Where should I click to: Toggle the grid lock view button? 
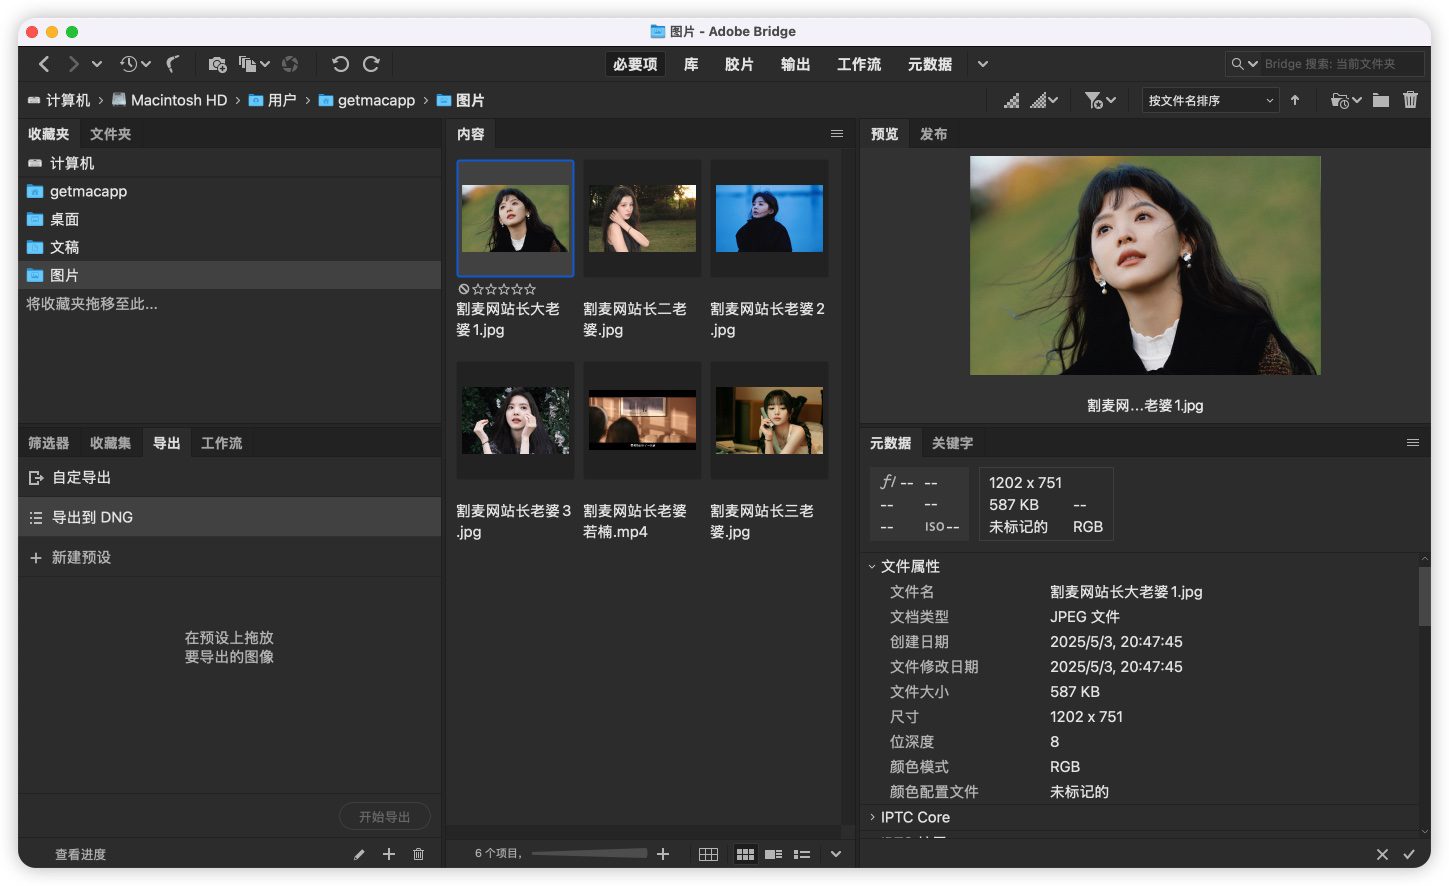click(708, 854)
